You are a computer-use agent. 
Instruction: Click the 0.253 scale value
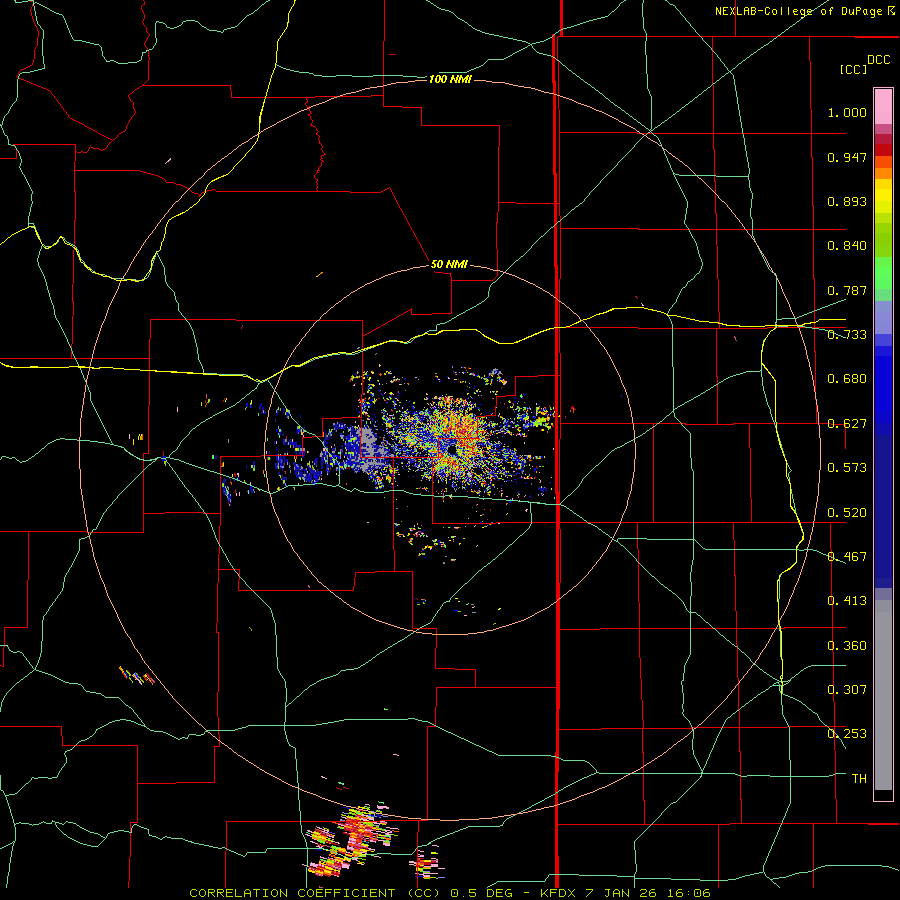847,734
